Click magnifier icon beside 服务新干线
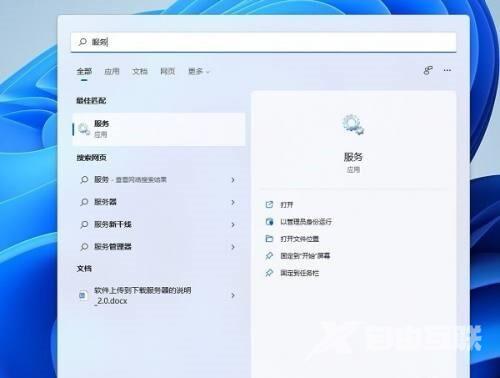Viewport: 500px width, 378px height. coord(84,224)
